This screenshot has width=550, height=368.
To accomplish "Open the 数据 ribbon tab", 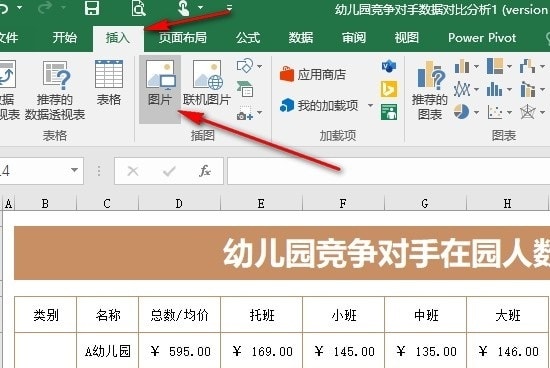I will click(301, 38).
